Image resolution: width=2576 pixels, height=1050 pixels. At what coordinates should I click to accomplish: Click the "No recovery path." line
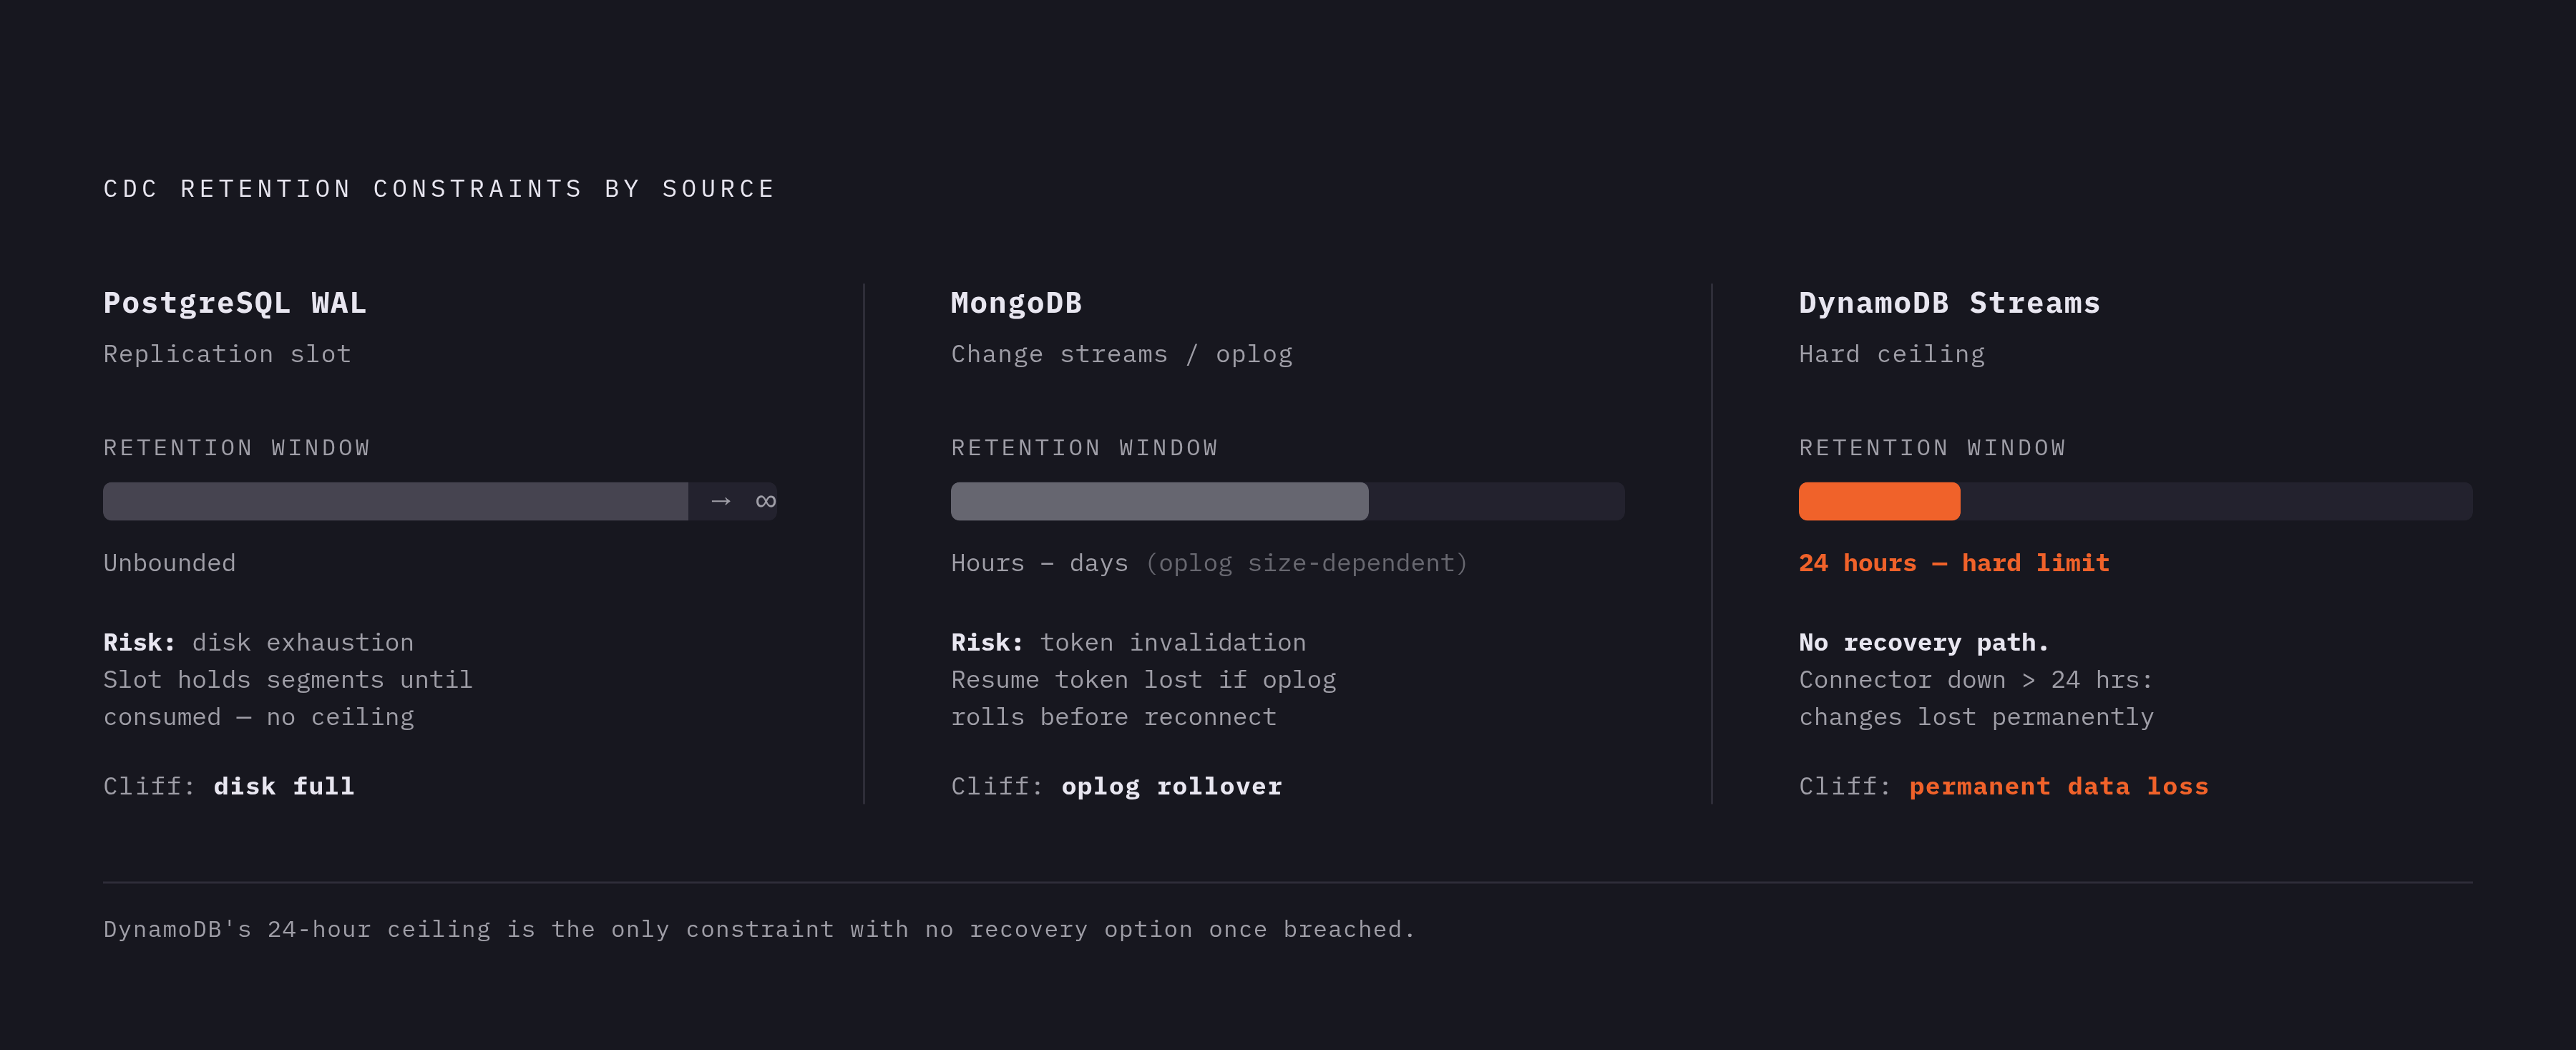1924,642
